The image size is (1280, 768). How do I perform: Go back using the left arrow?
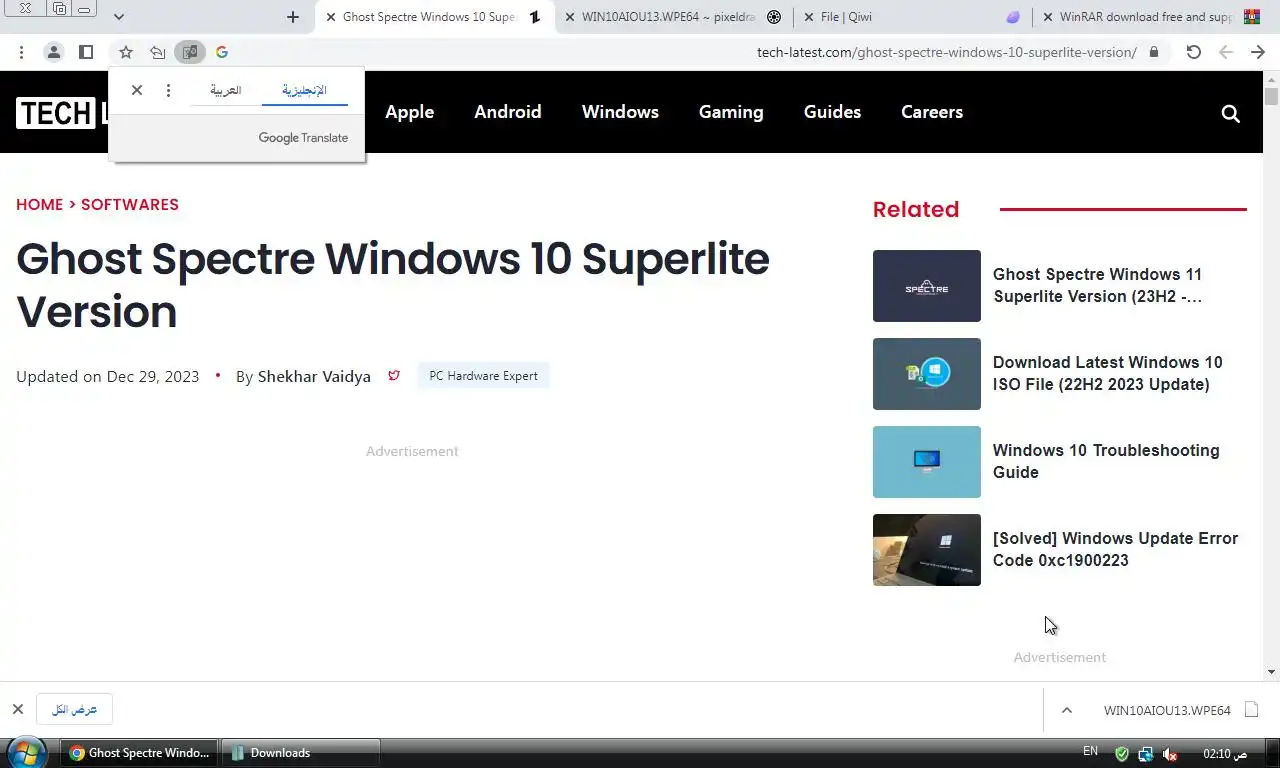tap(1226, 52)
